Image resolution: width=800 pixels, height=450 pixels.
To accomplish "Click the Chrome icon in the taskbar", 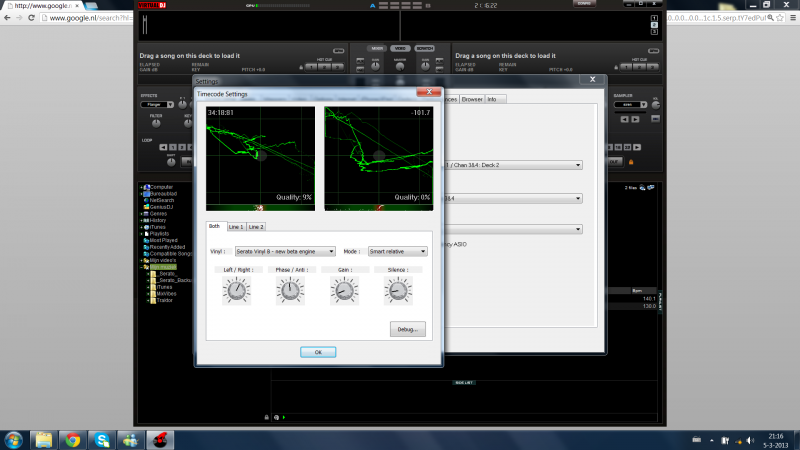I will (73, 438).
